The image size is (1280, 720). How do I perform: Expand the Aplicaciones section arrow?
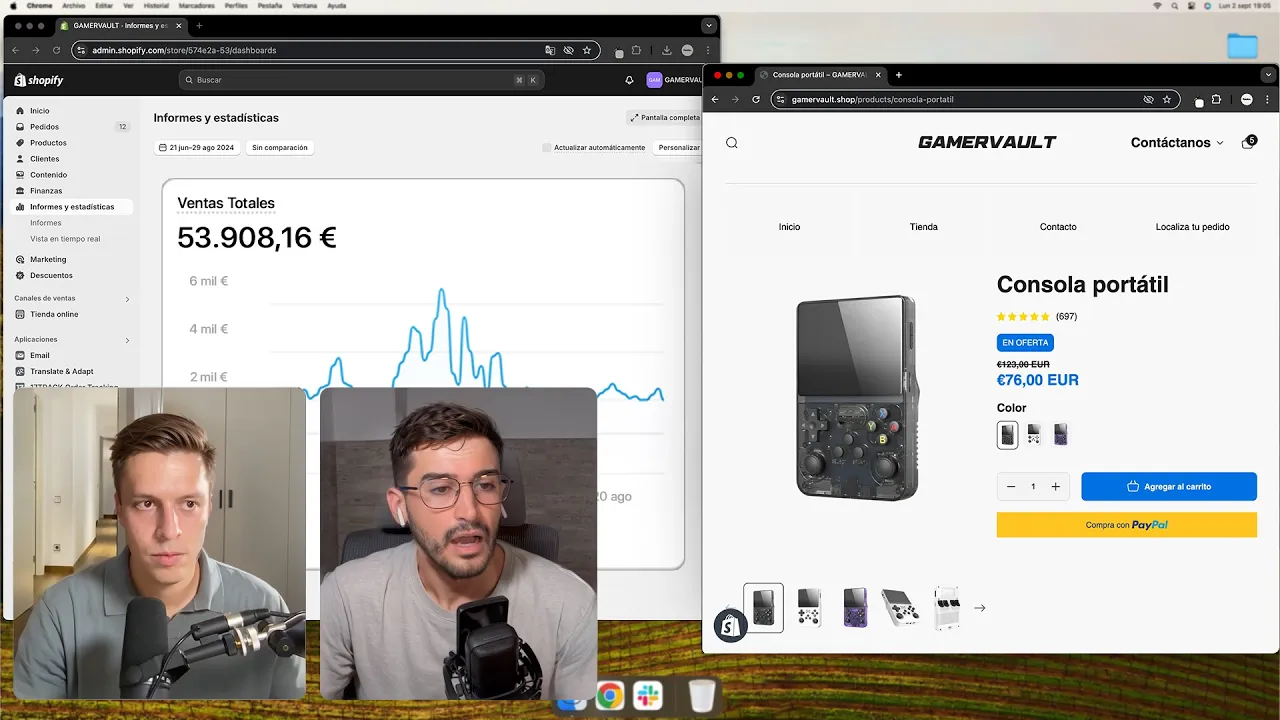pyautogui.click(x=127, y=340)
